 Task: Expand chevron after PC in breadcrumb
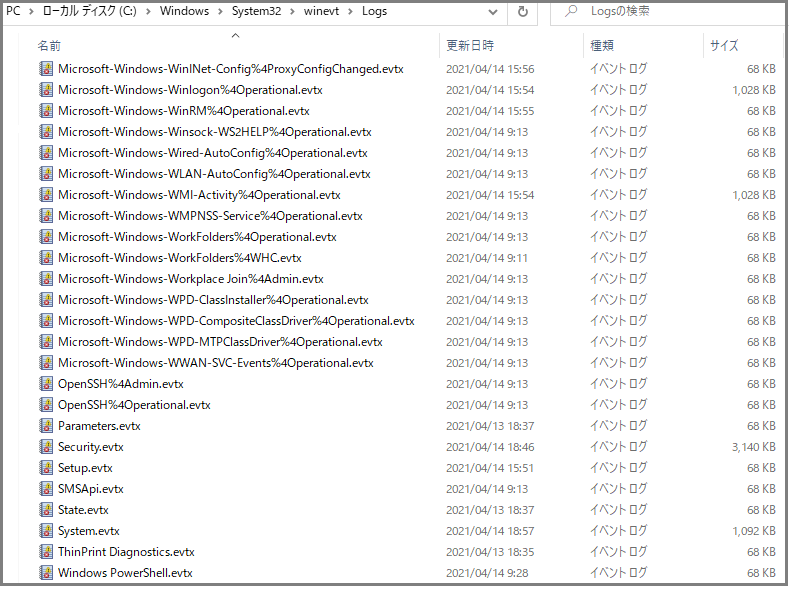(31, 12)
